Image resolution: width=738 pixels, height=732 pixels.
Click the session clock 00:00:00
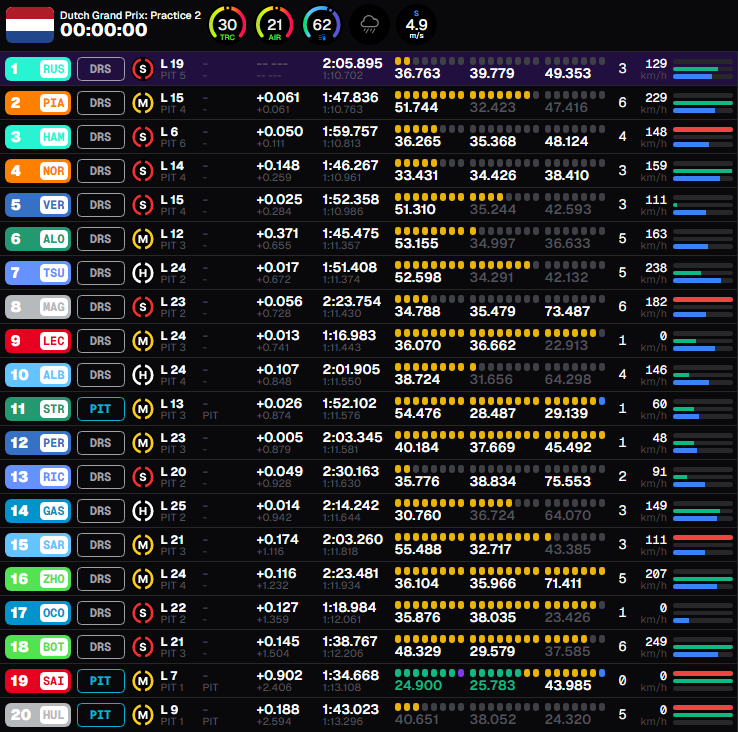104,30
